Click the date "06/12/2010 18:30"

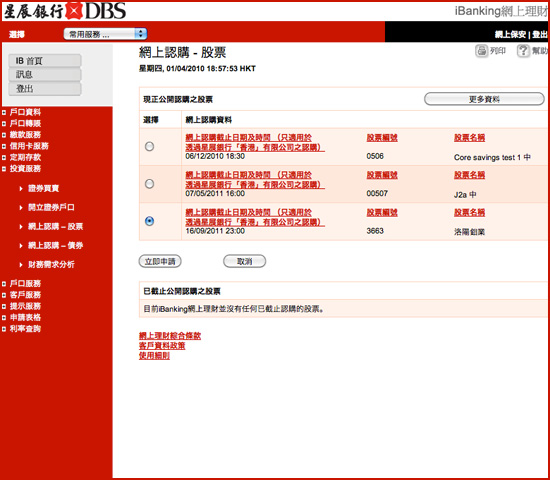click(x=215, y=156)
